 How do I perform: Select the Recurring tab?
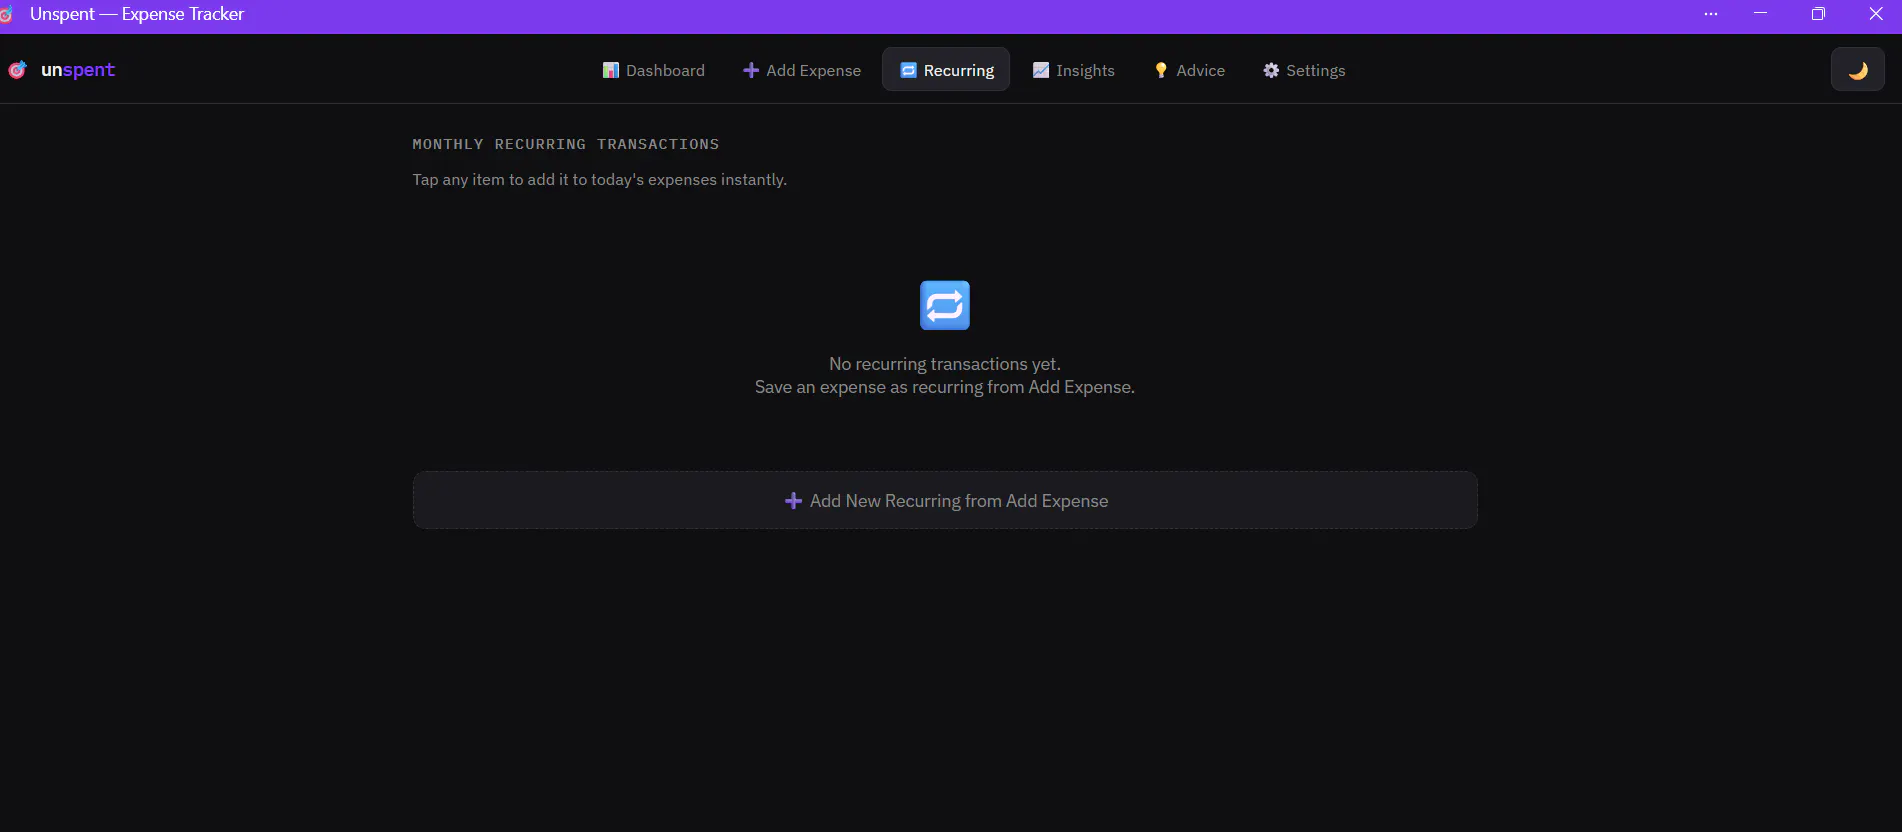point(946,70)
